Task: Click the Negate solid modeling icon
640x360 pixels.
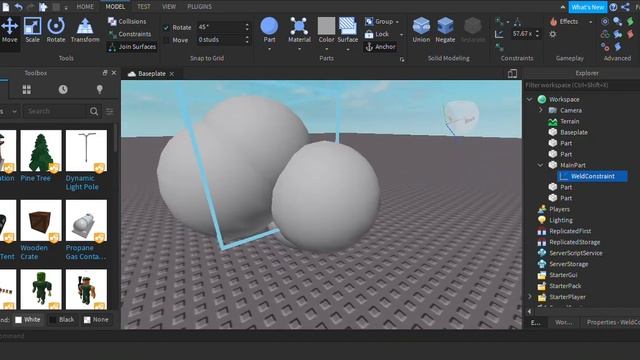Action: (445, 29)
